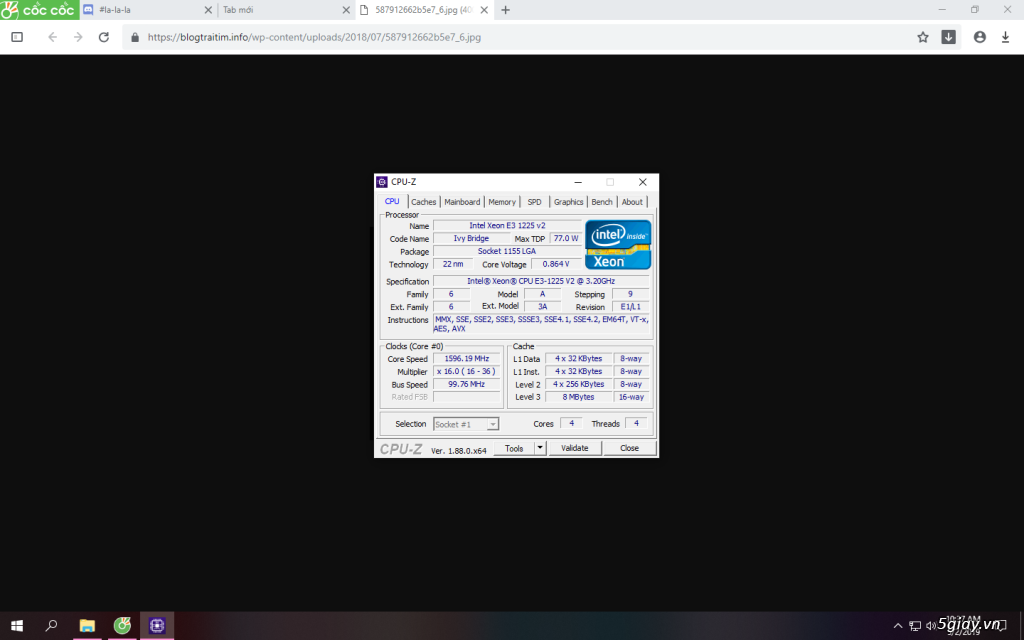
Task: Open the Cốc Cốc browser menu logo
Action: (x=39, y=10)
